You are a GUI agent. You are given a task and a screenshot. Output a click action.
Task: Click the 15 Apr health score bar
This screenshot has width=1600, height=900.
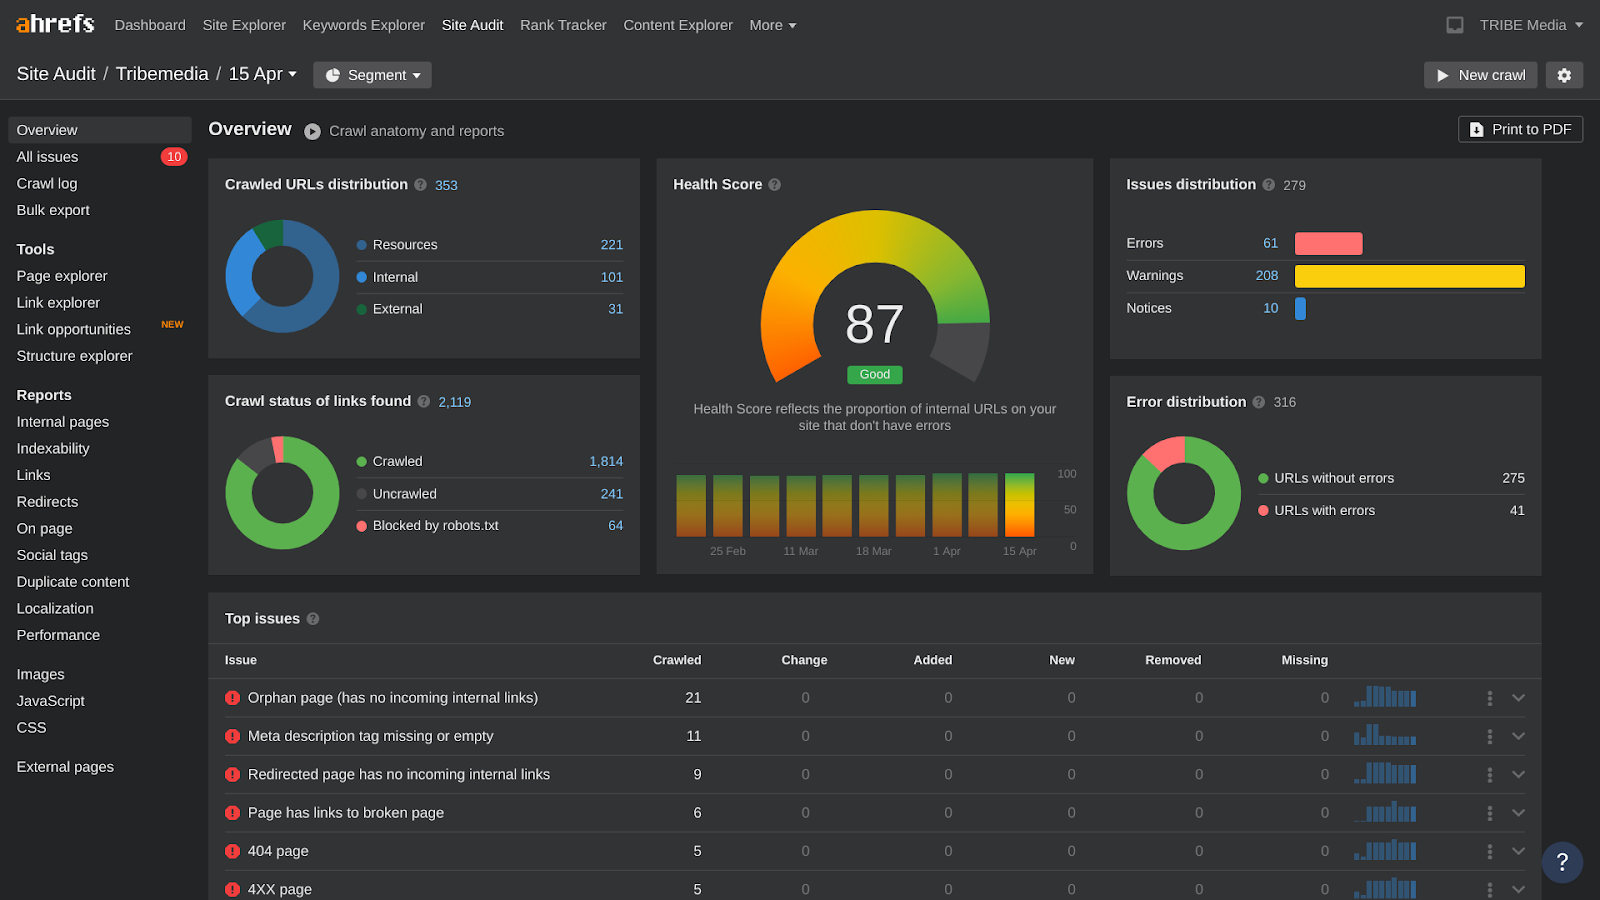click(x=1019, y=505)
